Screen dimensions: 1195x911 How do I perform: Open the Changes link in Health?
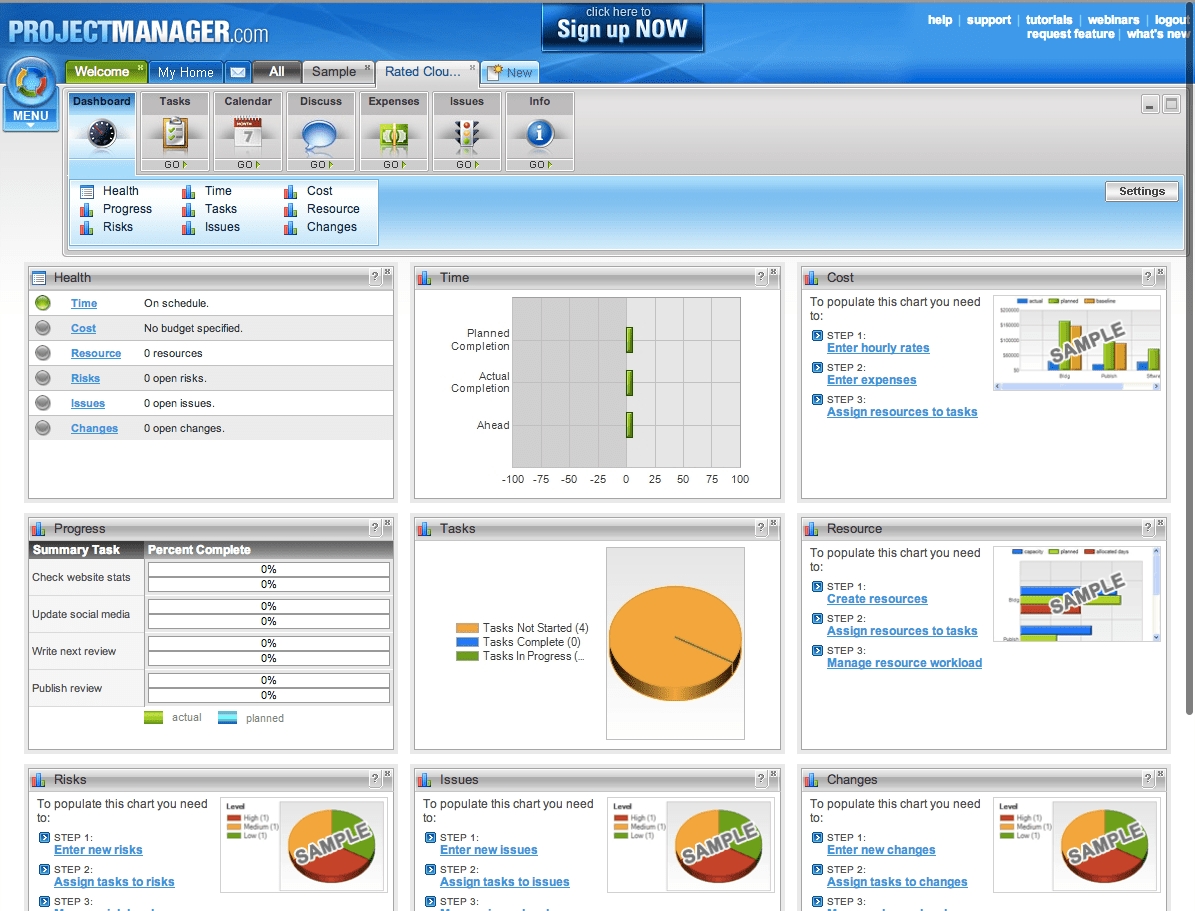pyautogui.click(x=95, y=428)
